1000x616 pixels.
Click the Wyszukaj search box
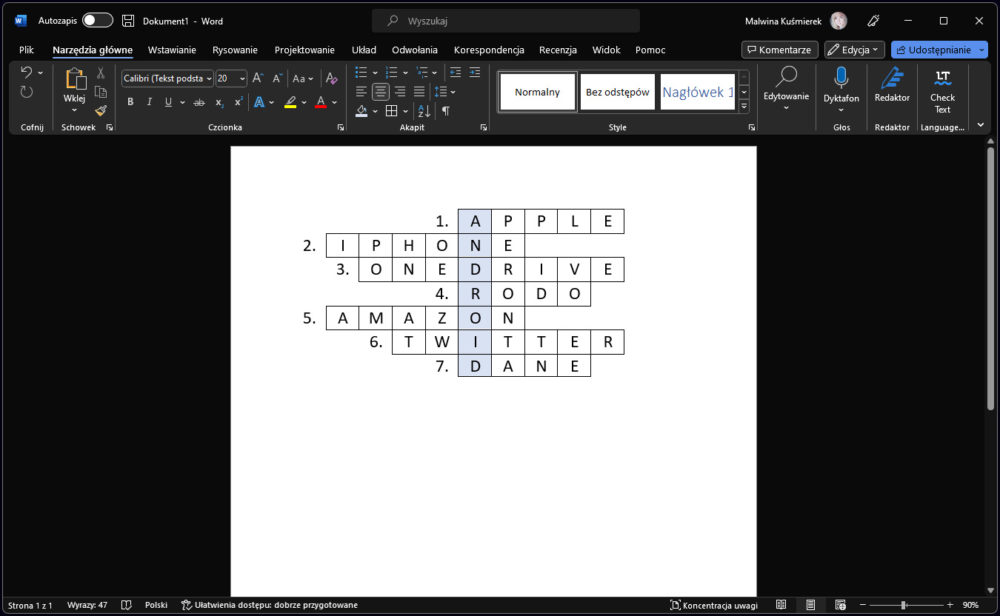pos(506,21)
